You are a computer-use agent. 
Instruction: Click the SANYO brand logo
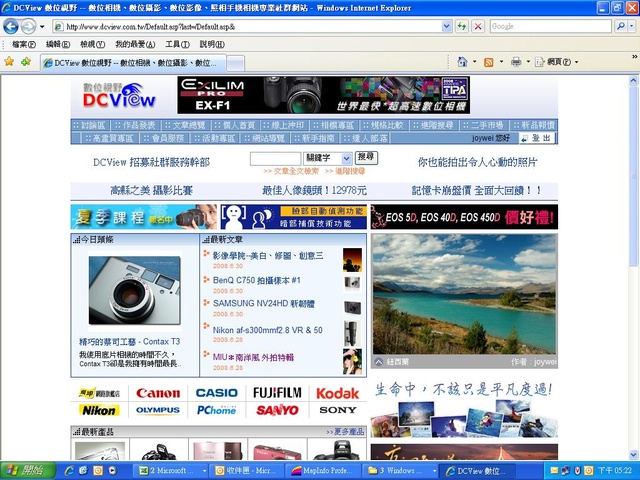pyautogui.click(x=277, y=410)
